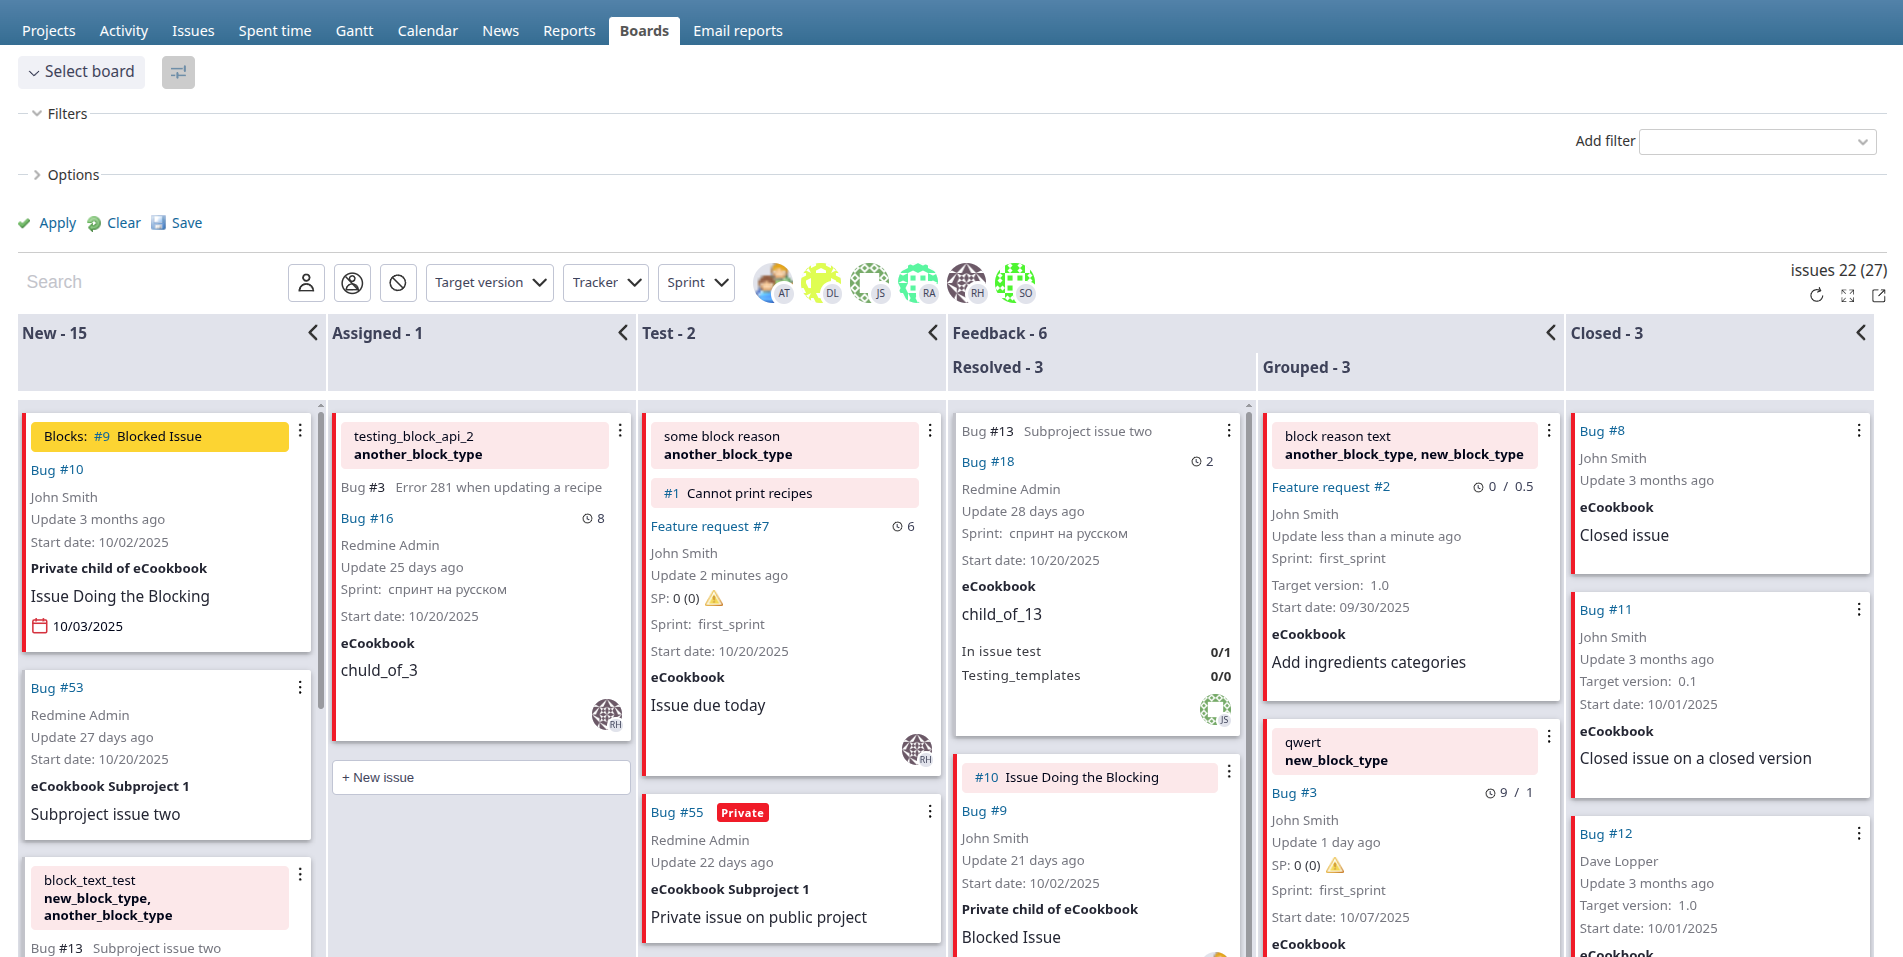Open the Target version dropdown

pyautogui.click(x=490, y=283)
